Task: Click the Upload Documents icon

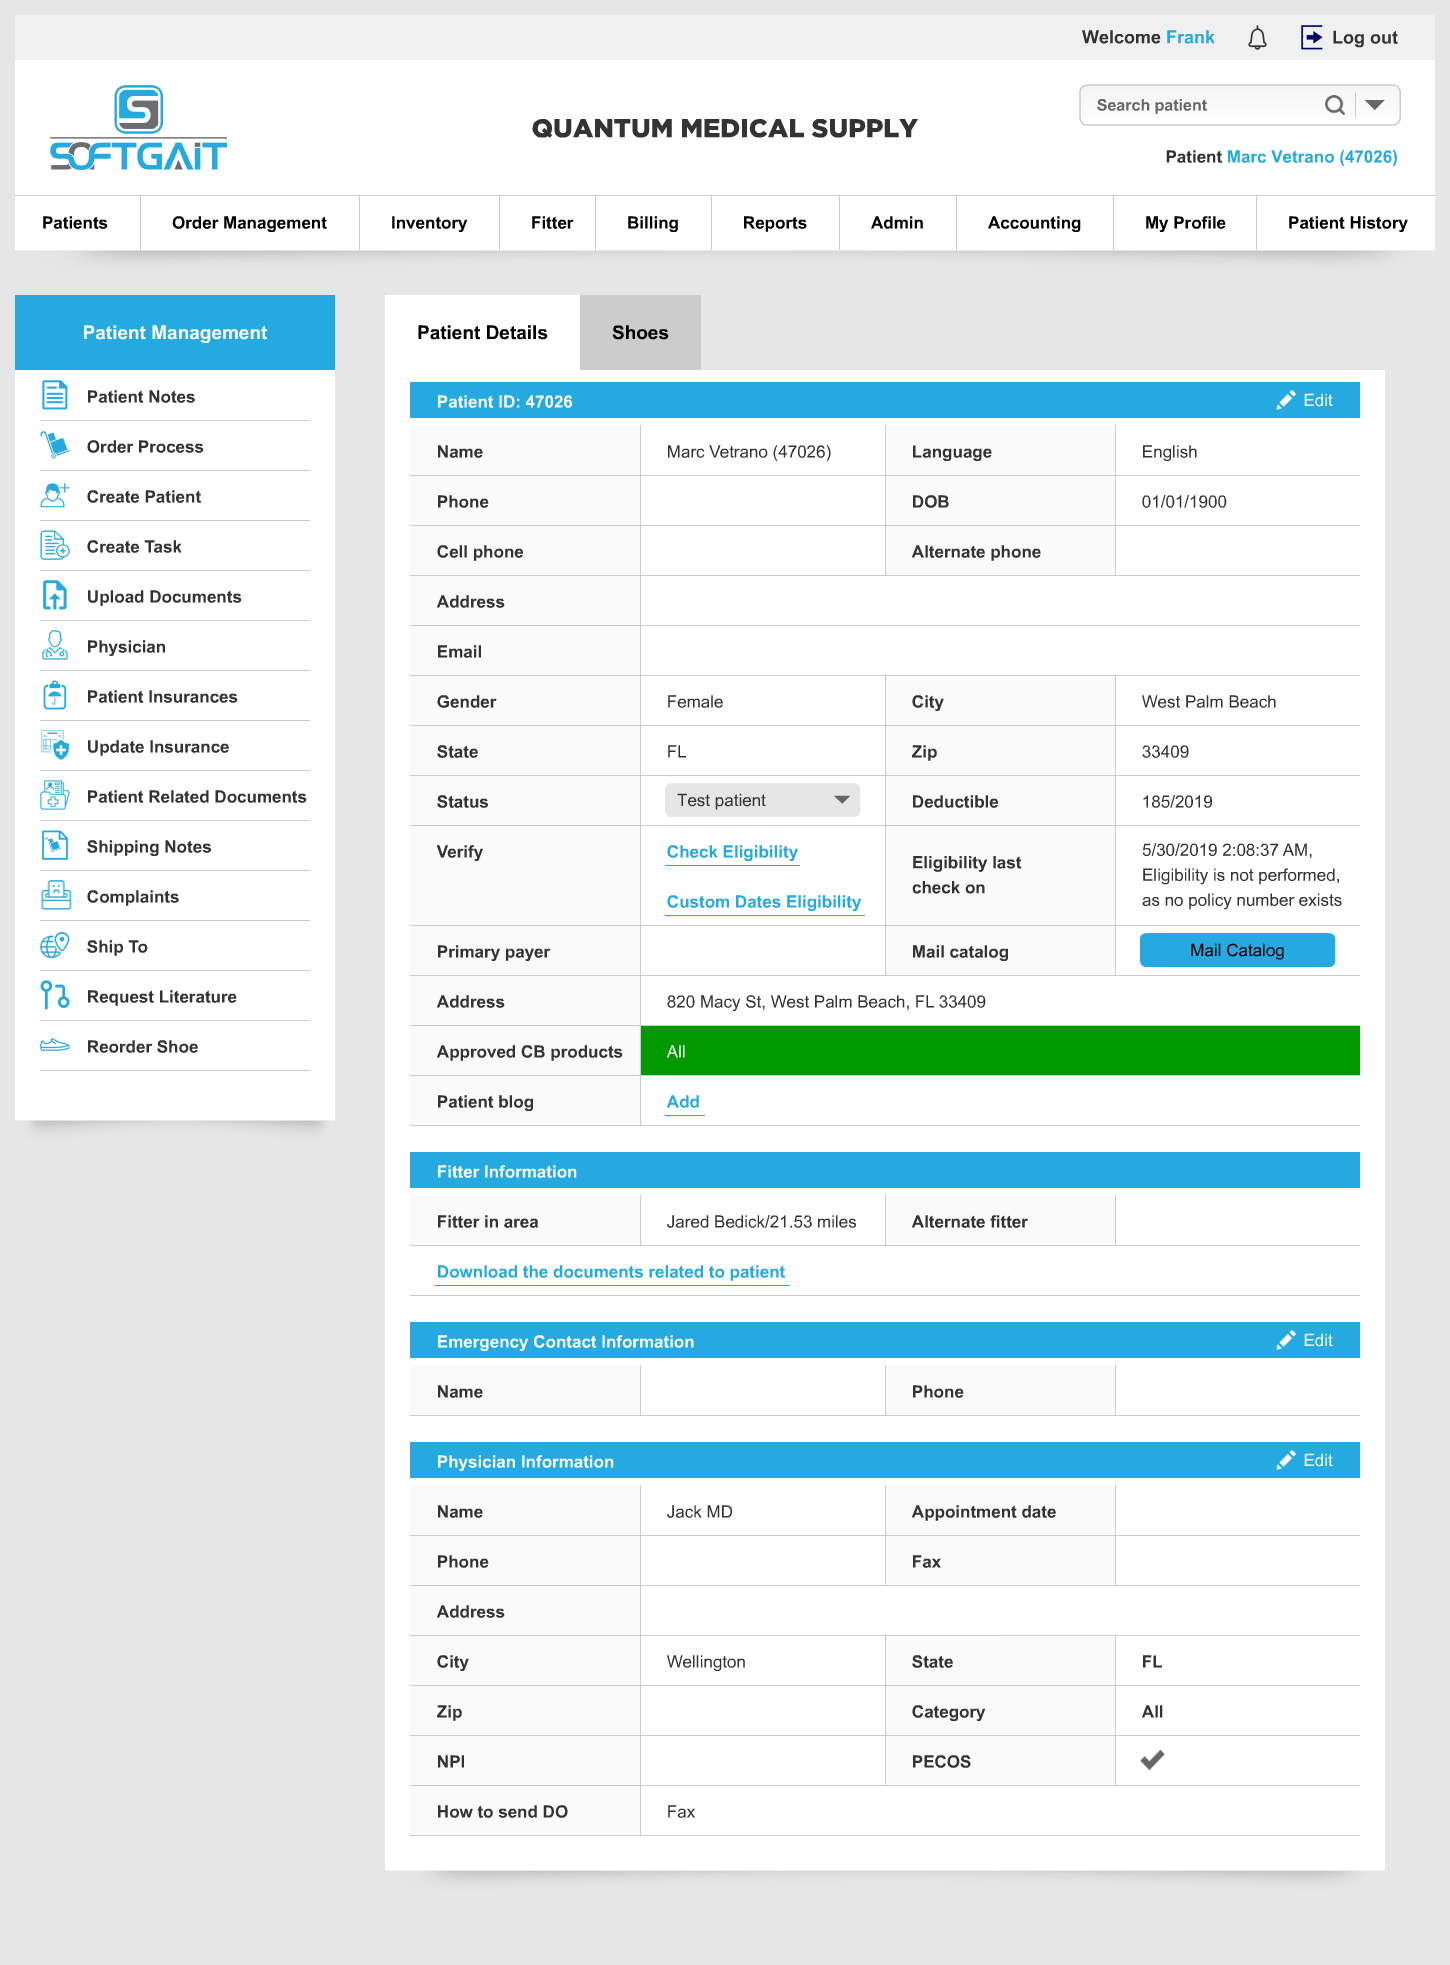Action: [x=55, y=595]
